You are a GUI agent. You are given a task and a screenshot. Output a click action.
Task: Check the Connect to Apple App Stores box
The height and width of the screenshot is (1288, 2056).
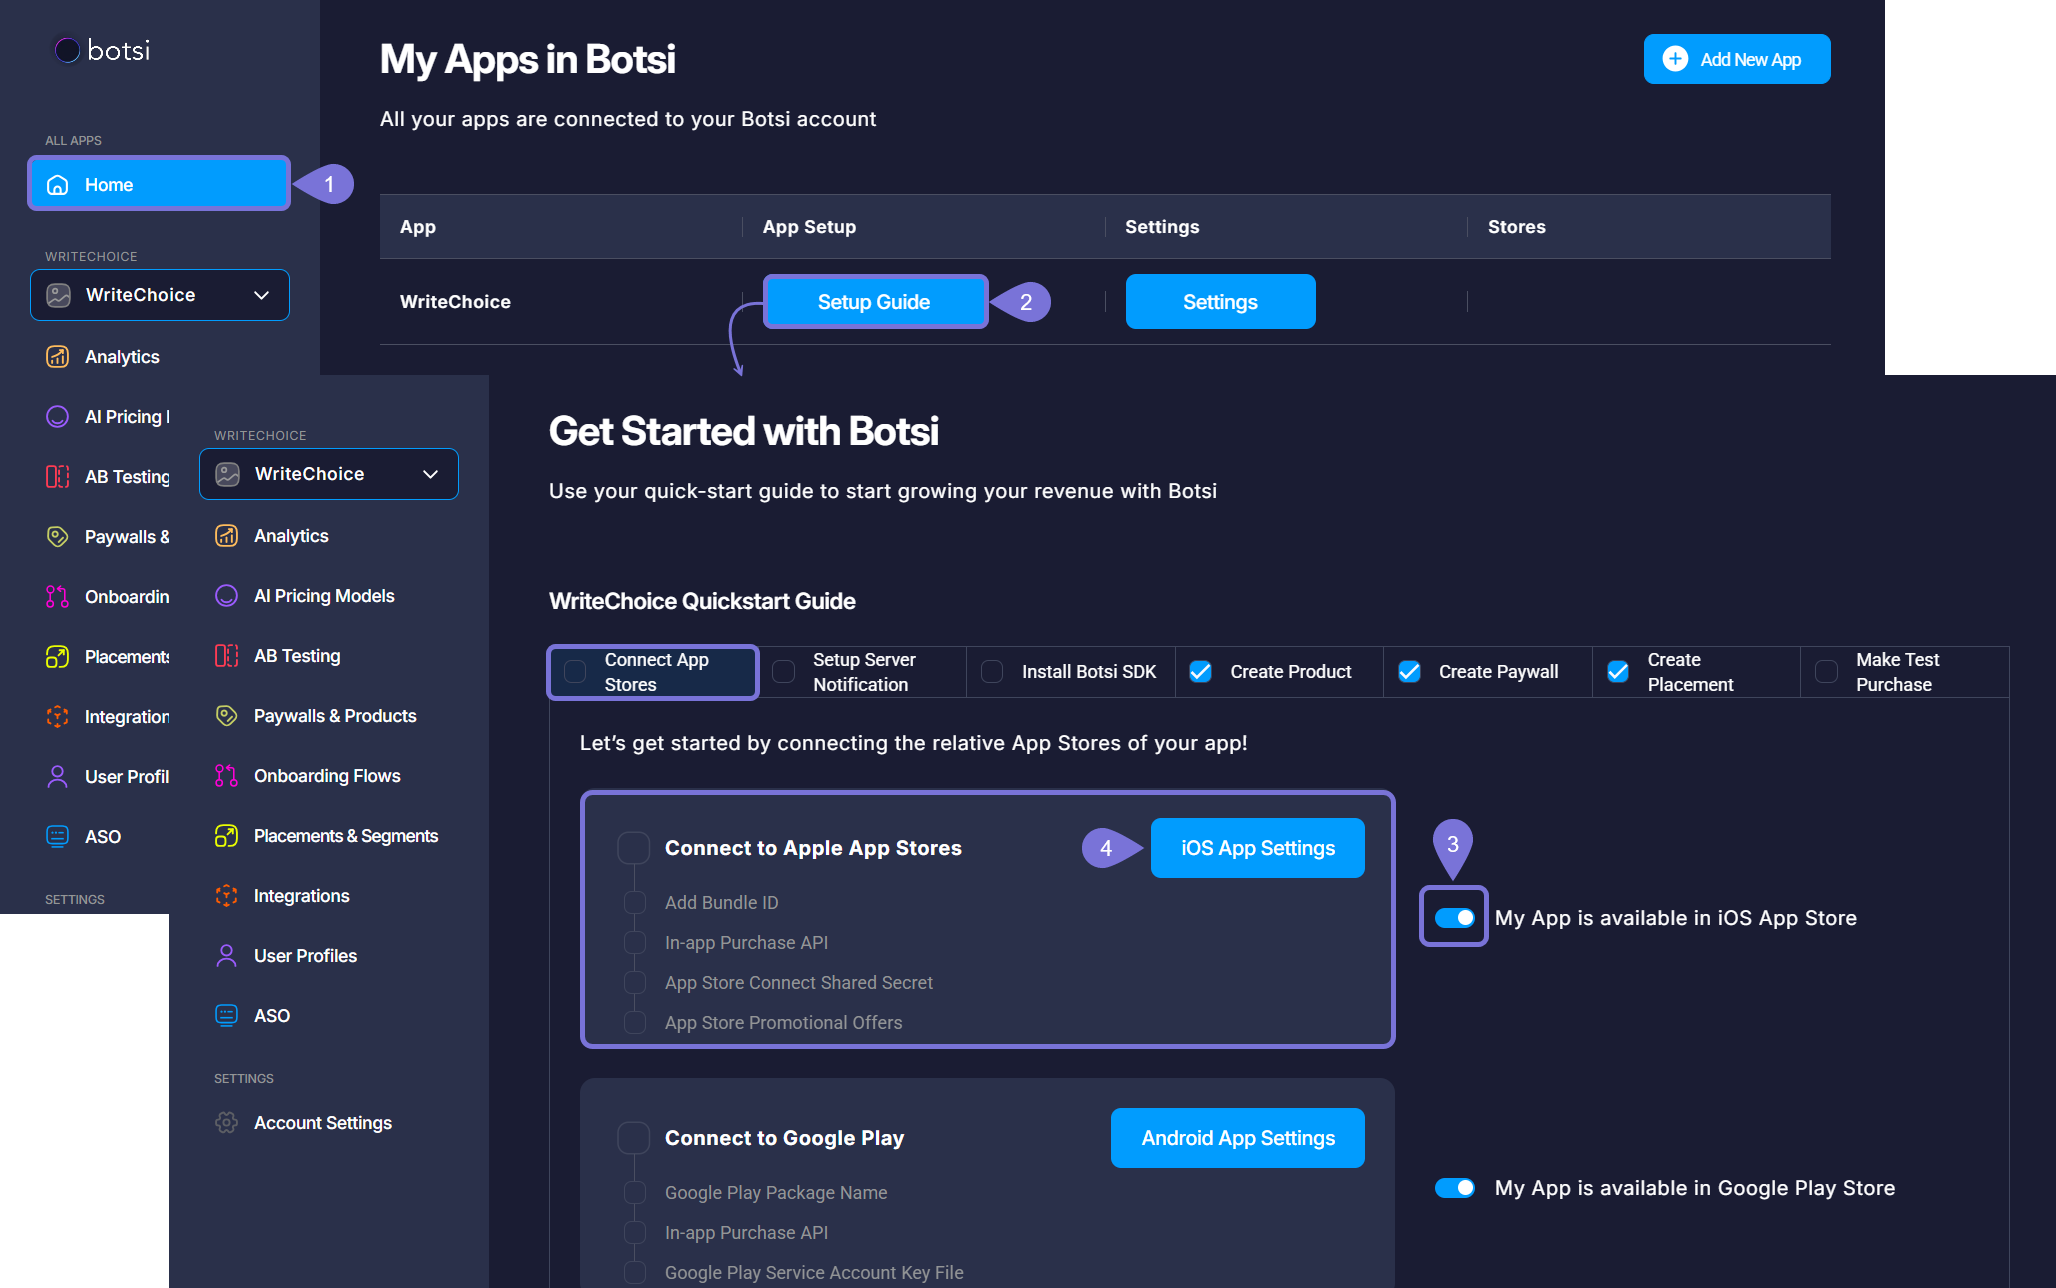click(x=634, y=848)
